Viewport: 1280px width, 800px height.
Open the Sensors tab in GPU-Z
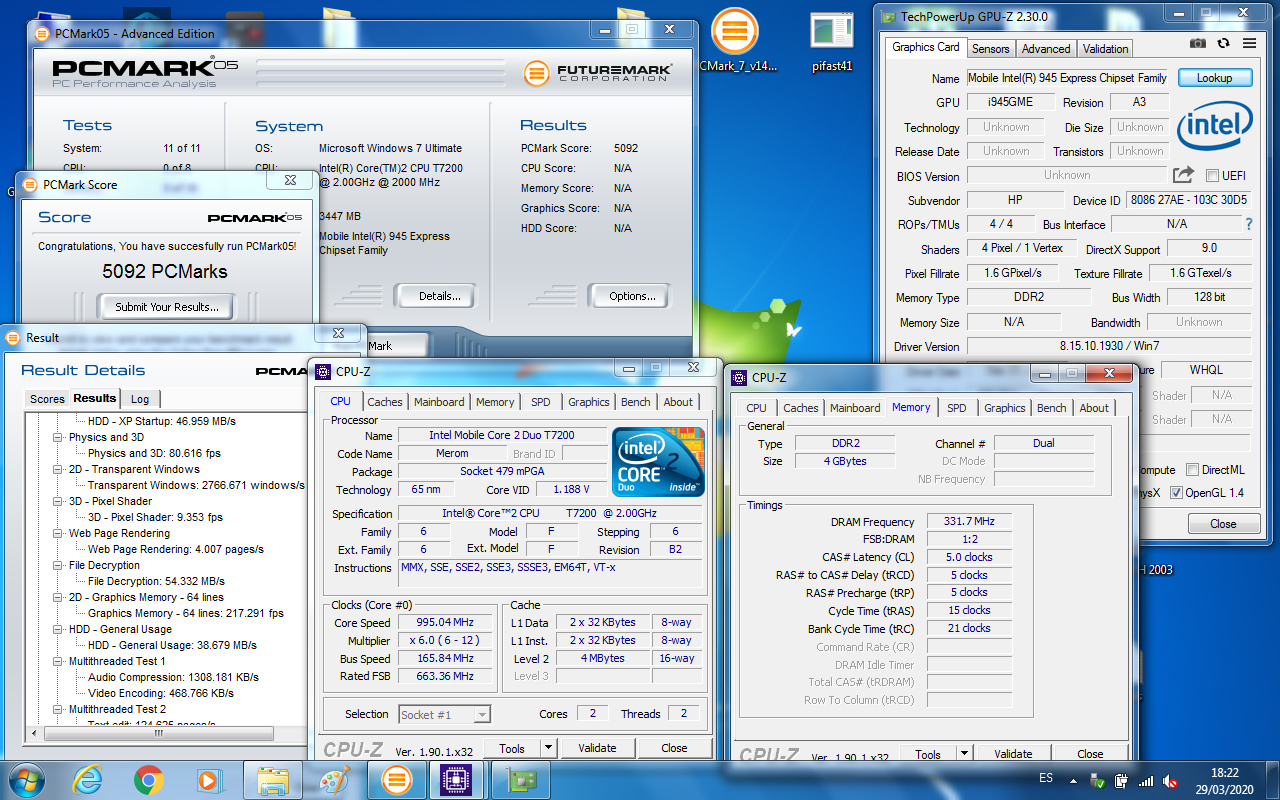(990, 48)
